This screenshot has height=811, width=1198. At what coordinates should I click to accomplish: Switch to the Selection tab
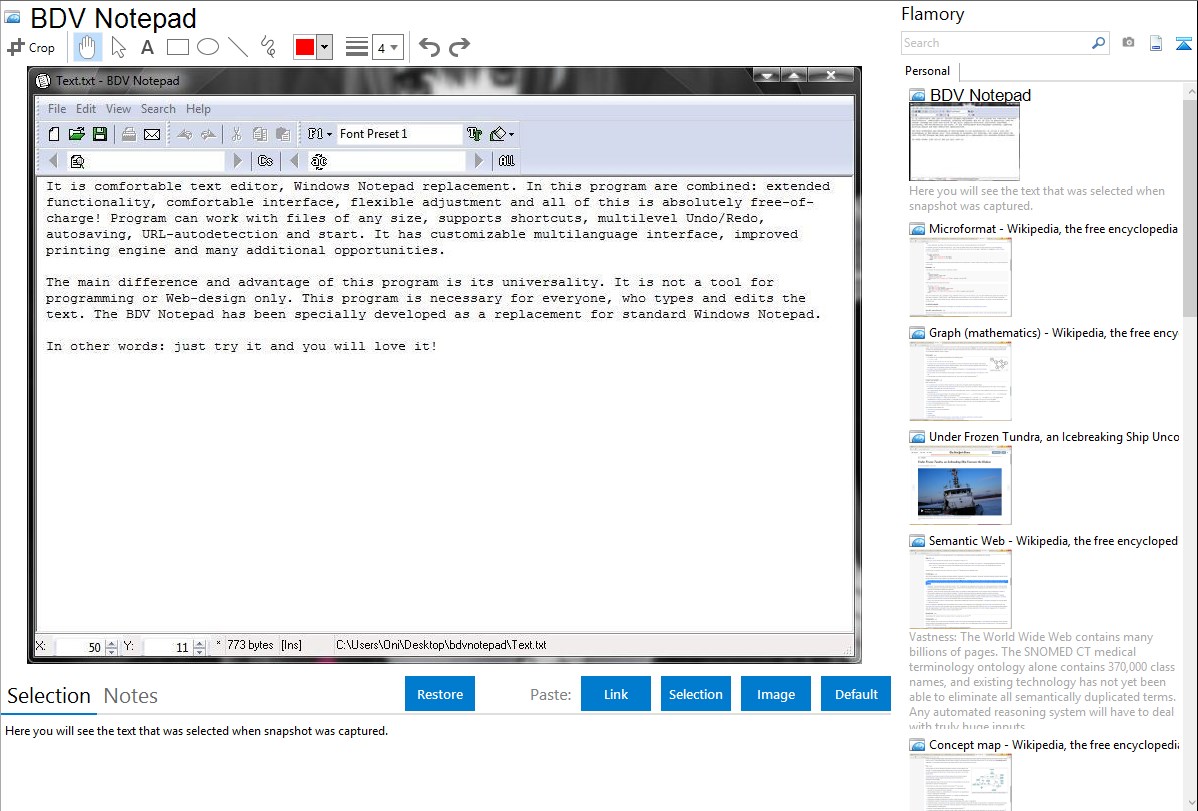tap(49, 696)
